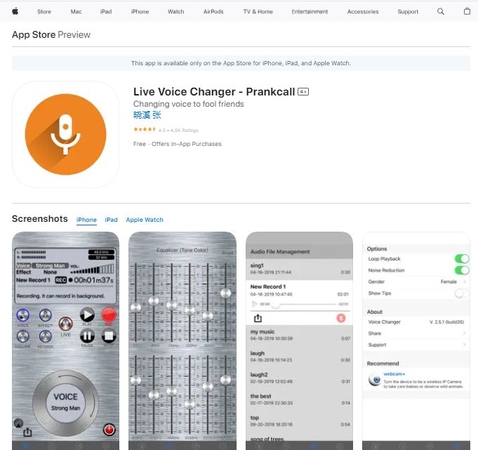478x450 pixels.
Task: Click the top-left equalizer slider knob
Action: click(136, 307)
